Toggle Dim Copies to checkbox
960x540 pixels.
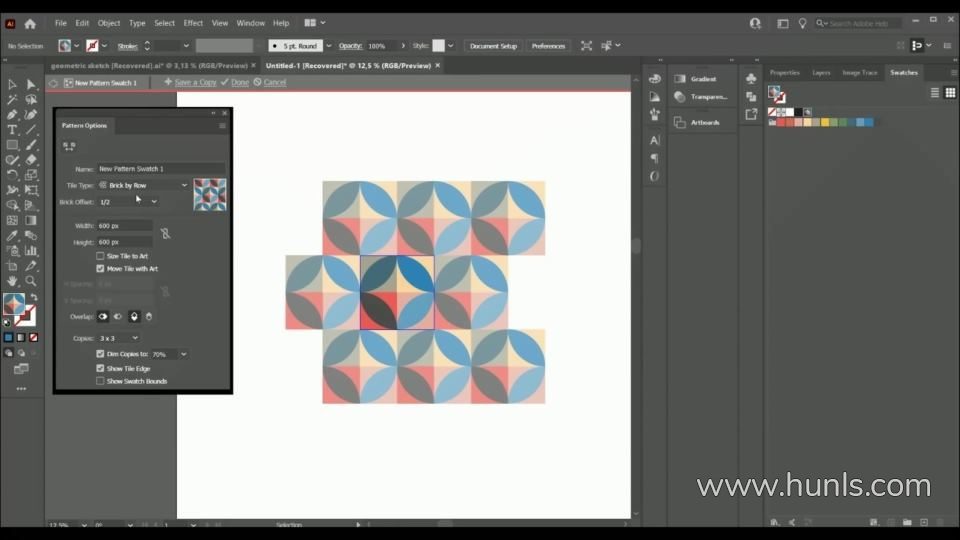[x=100, y=354]
